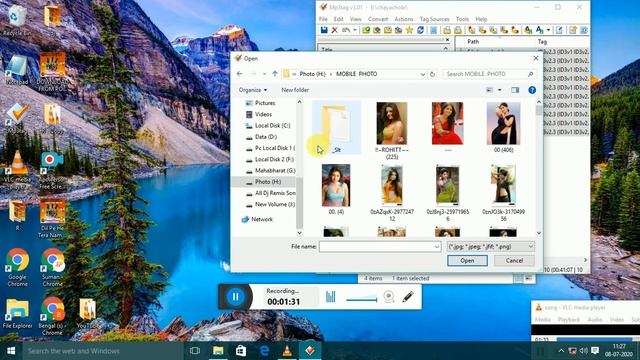The image size is (640, 360).
Task: Select Photo (H:) drive in tree
Action: (x=268, y=182)
